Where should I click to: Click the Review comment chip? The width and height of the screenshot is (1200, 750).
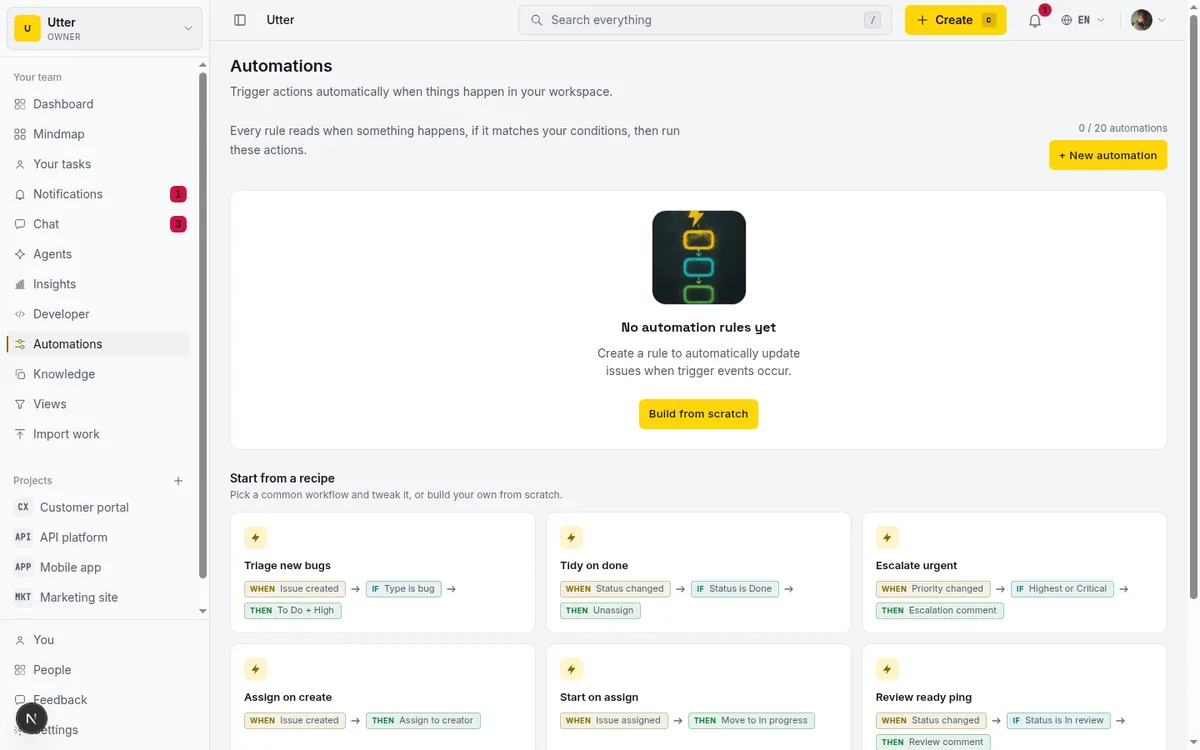pyautogui.click(x=933, y=742)
